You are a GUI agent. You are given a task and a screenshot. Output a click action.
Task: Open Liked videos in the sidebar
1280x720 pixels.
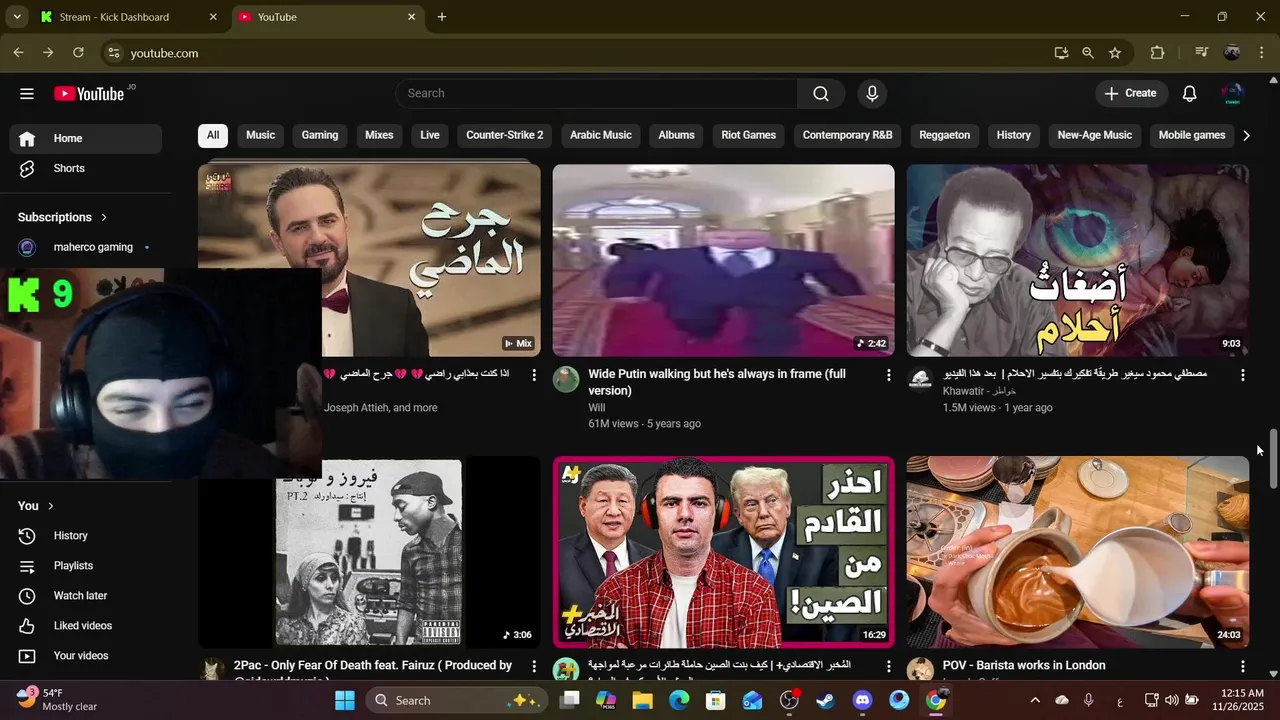pyautogui.click(x=85, y=626)
